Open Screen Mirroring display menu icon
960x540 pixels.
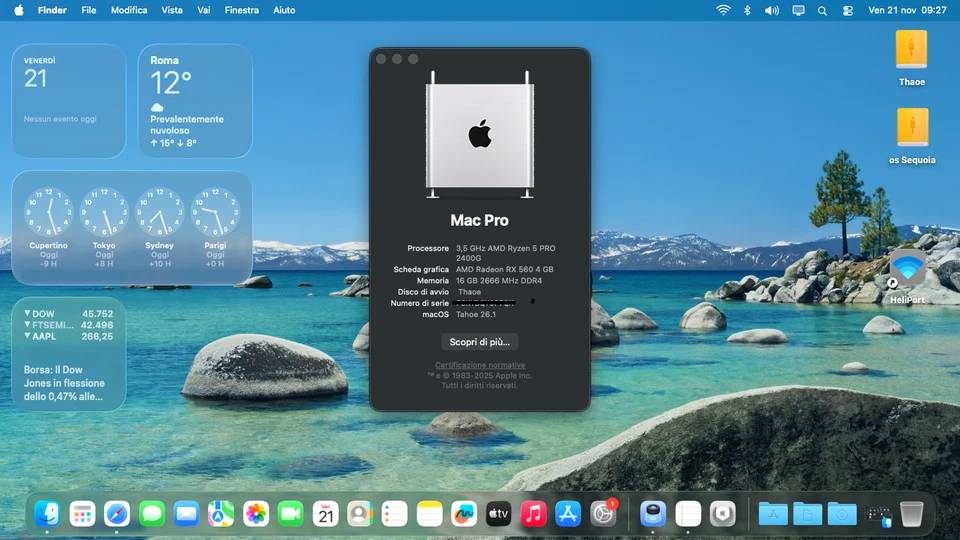click(798, 10)
